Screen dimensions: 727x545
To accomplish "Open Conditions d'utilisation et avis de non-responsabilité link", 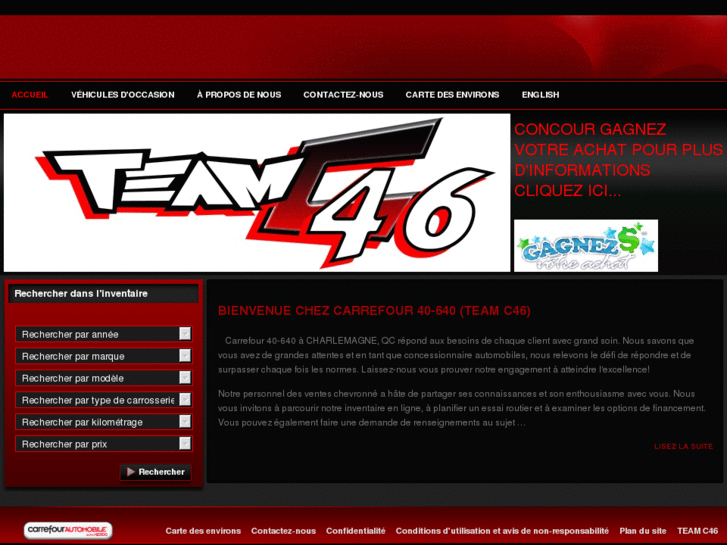I will pos(502,531).
